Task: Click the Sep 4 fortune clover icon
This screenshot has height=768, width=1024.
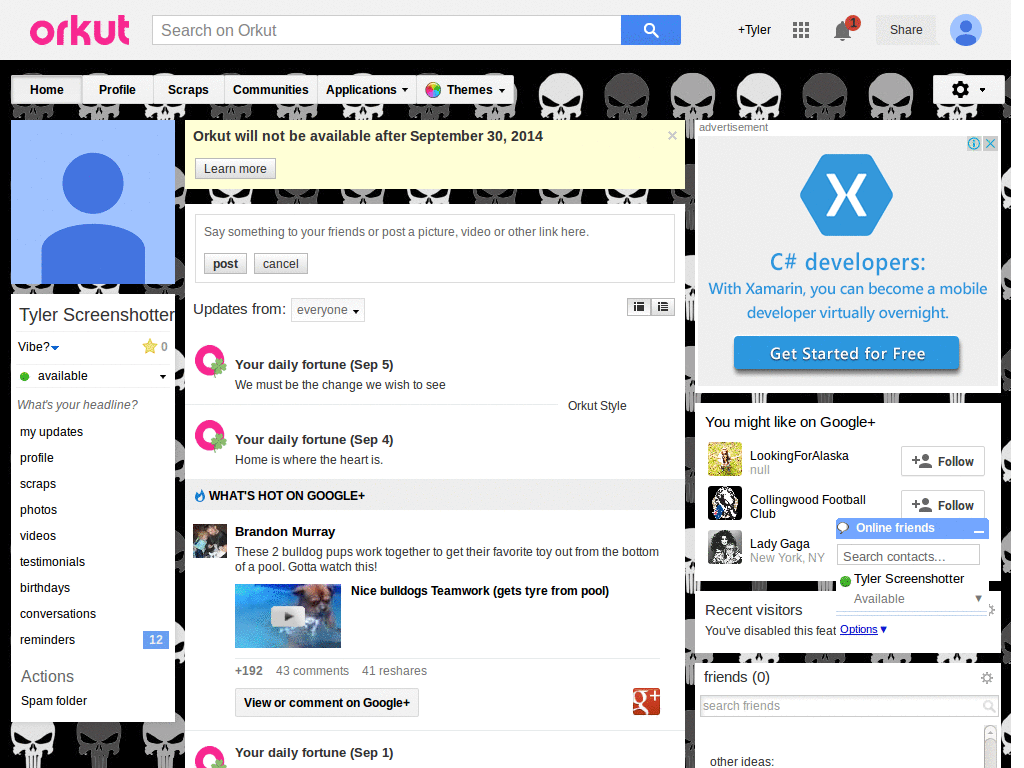Action: [211, 436]
